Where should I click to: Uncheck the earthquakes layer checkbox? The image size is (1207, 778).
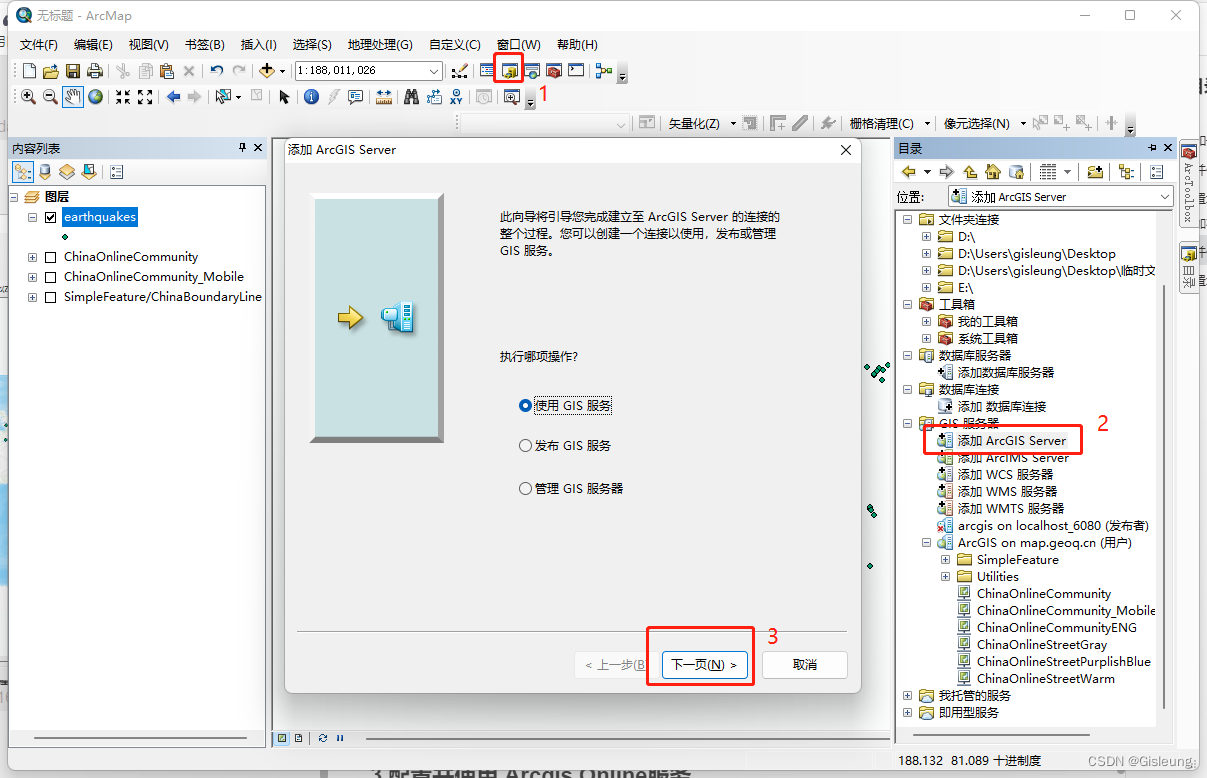pos(51,217)
